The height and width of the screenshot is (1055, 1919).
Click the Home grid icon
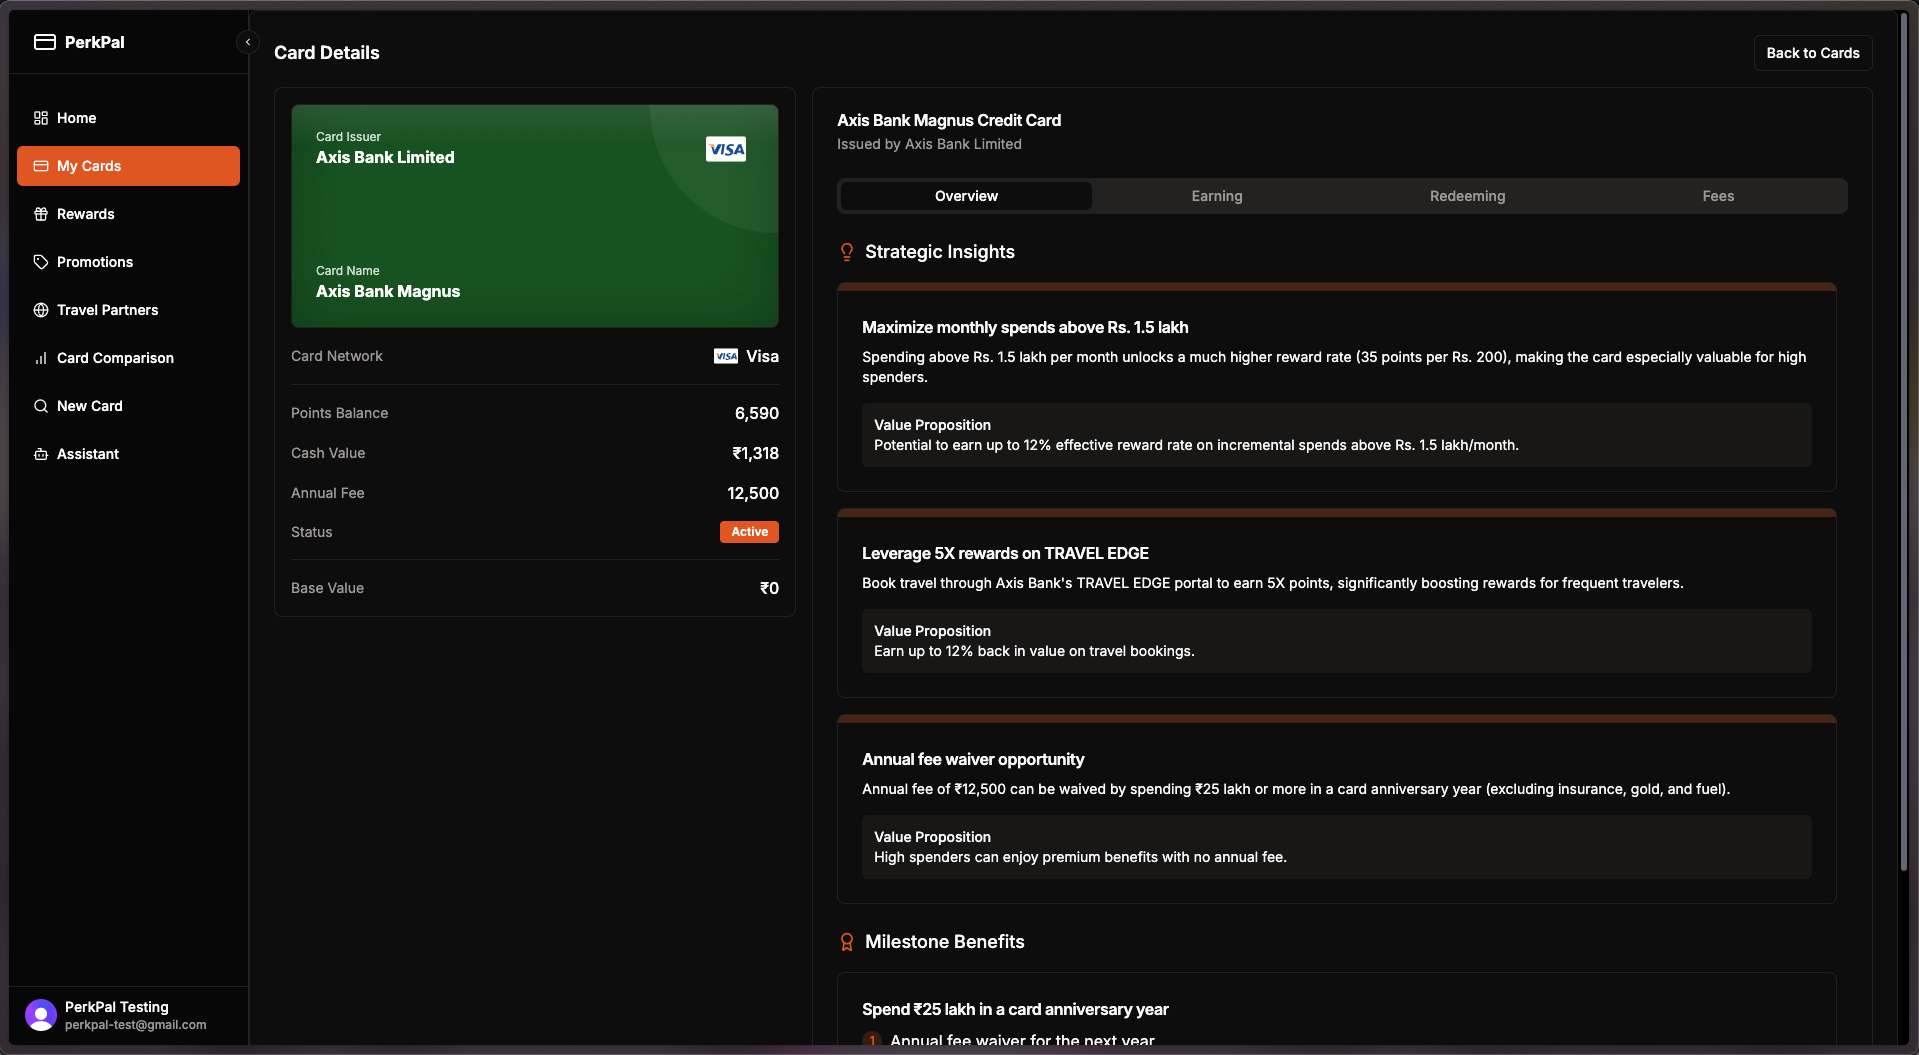pyautogui.click(x=41, y=118)
